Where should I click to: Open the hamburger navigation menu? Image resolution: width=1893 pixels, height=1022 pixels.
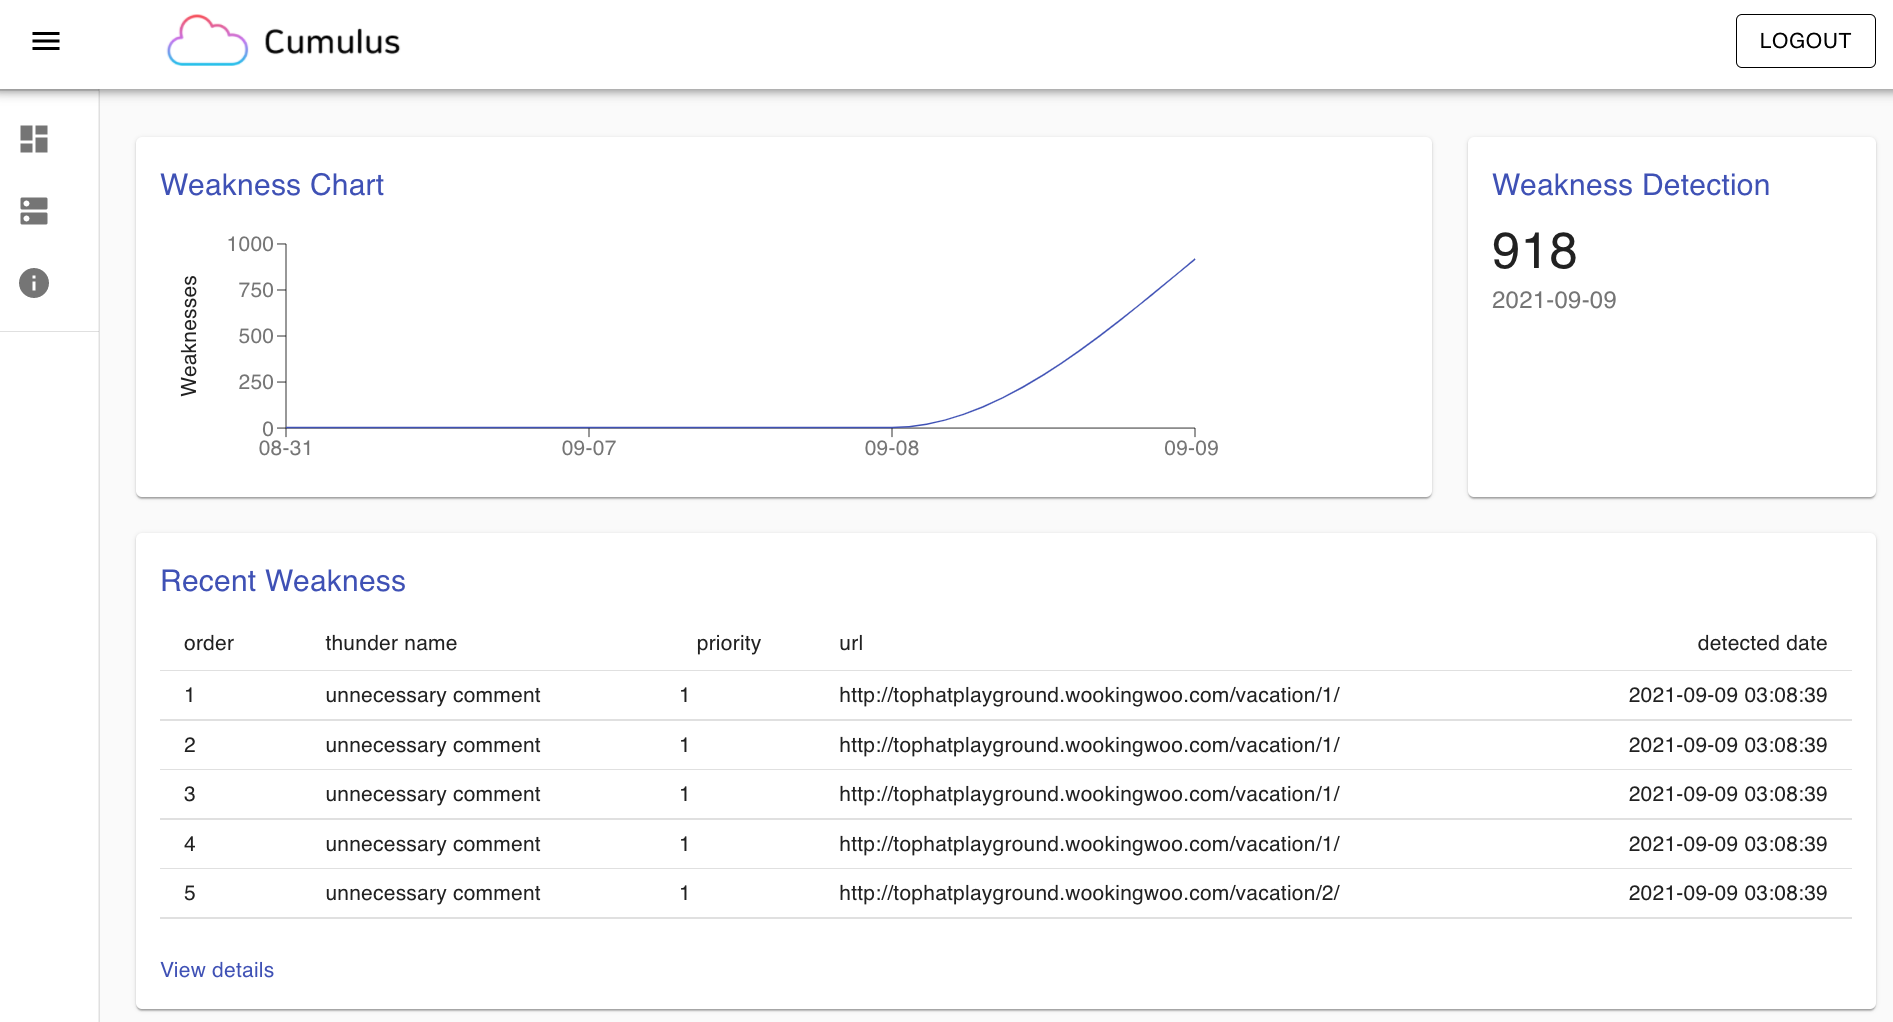coord(46,41)
